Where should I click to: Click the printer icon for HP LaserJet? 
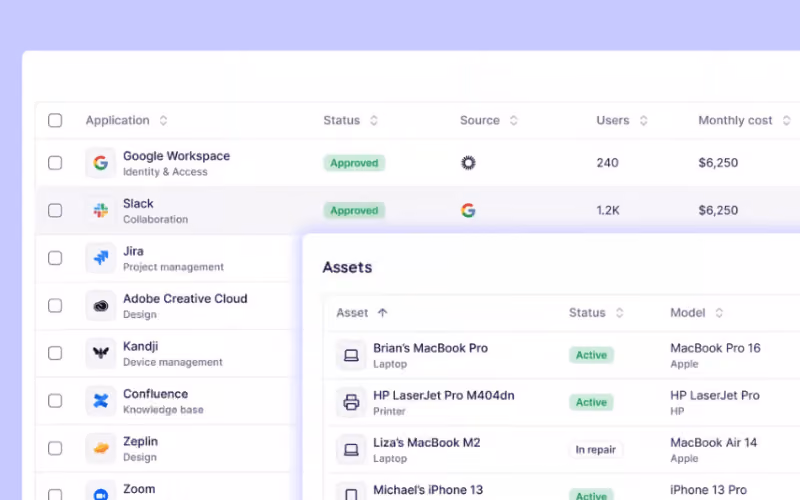coord(351,402)
